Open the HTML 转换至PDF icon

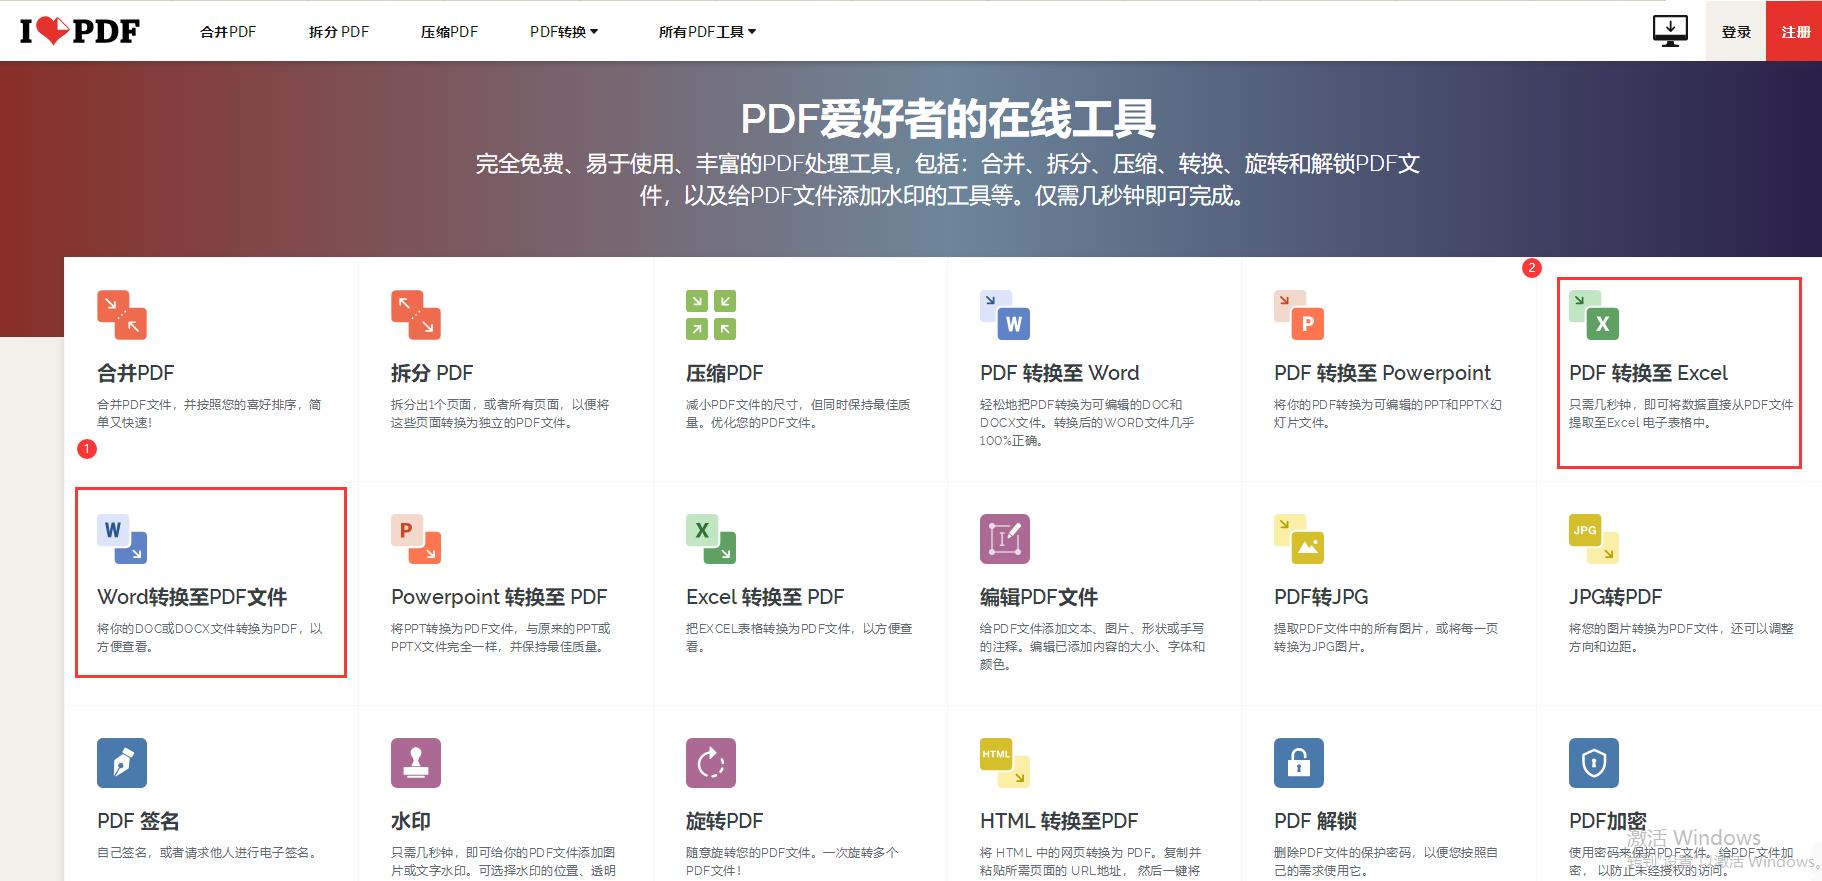coord(1005,763)
